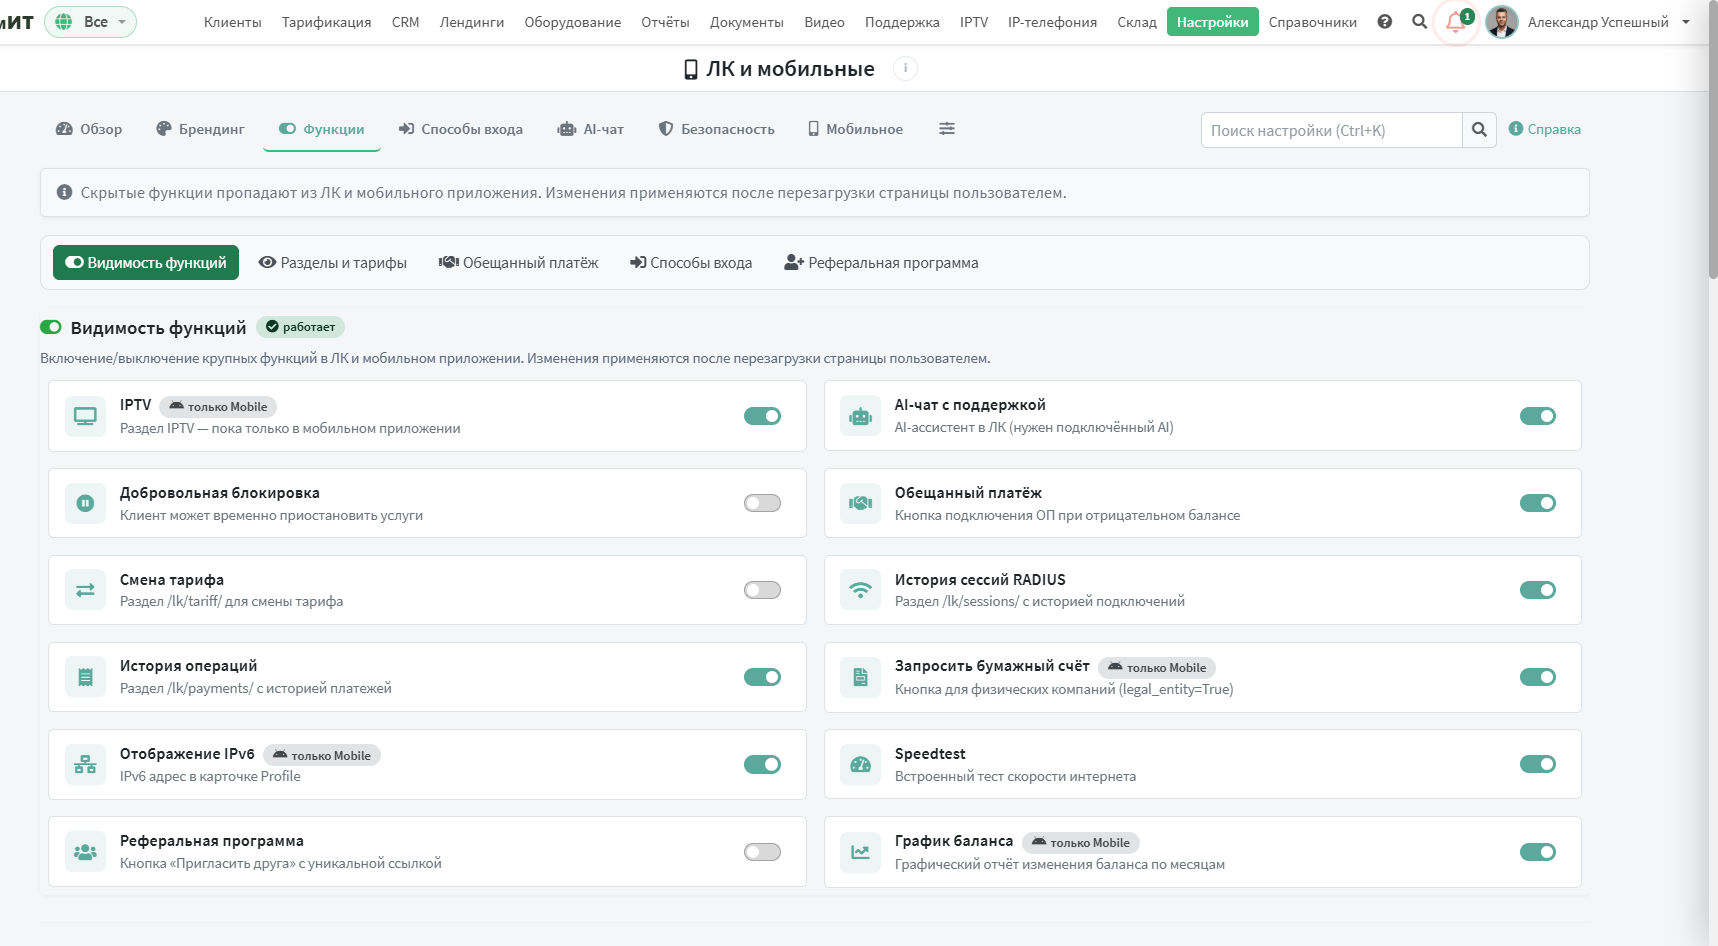Image resolution: width=1718 pixels, height=946 pixels.
Task: Open notifications bell icon
Action: pyautogui.click(x=1455, y=22)
